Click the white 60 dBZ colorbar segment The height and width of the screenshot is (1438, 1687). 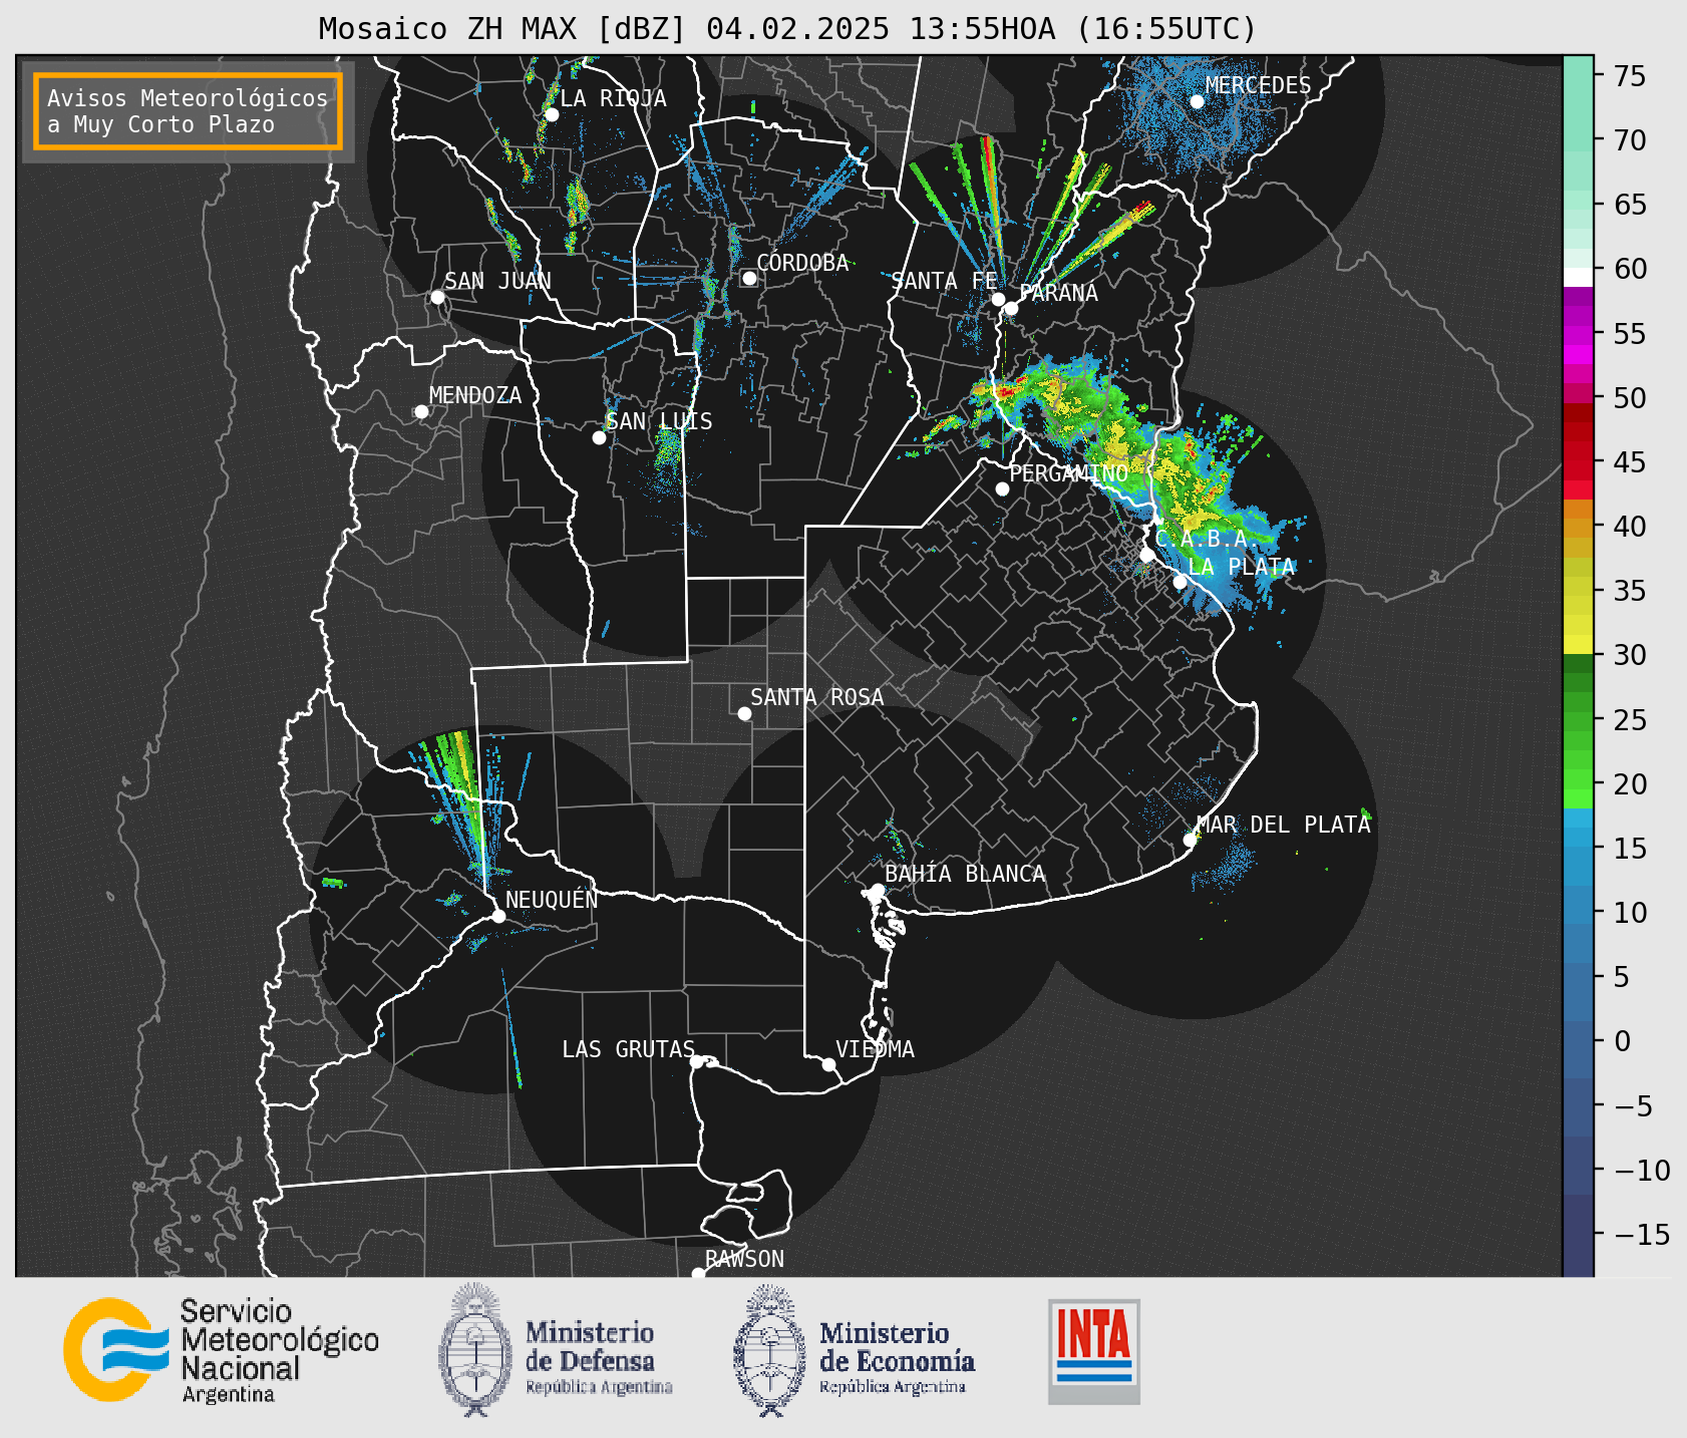[x=1578, y=277]
